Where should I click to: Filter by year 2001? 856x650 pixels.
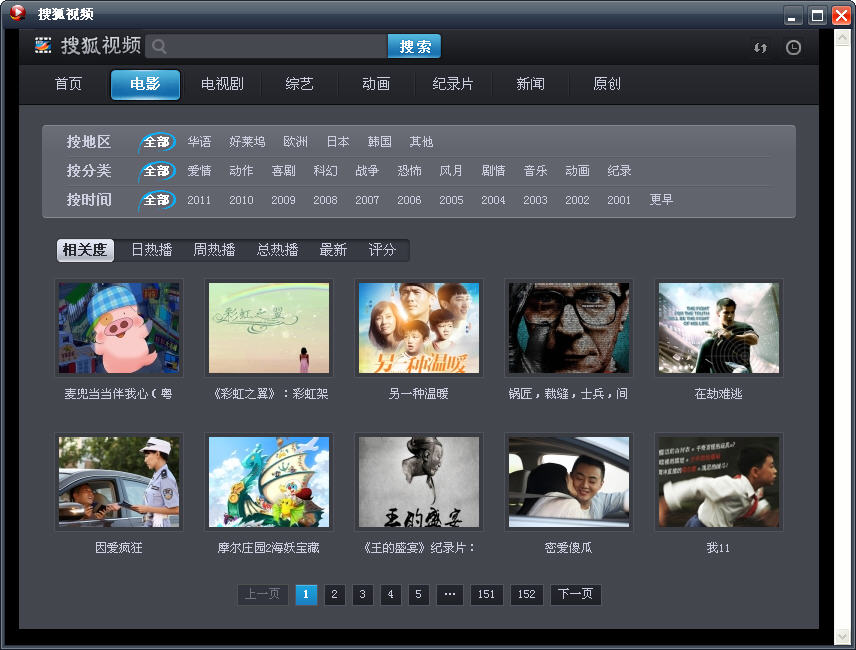(x=619, y=200)
